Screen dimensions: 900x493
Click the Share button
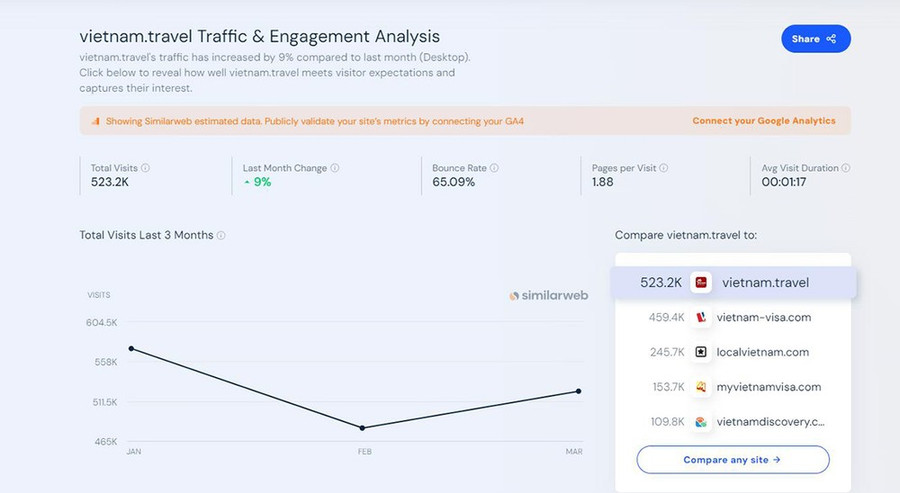click(x=815, y=39)
